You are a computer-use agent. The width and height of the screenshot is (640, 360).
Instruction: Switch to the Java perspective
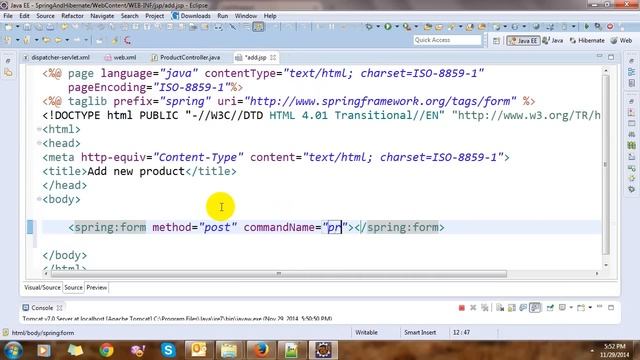point(553,40)
